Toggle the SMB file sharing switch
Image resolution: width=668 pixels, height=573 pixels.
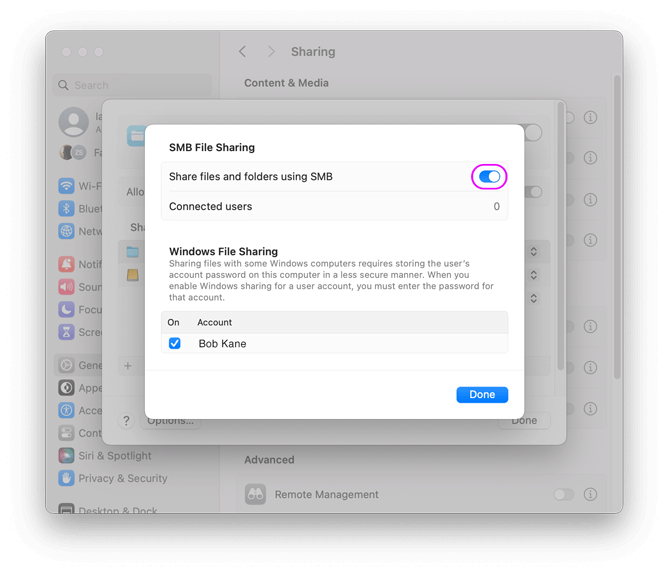[489, 177]
